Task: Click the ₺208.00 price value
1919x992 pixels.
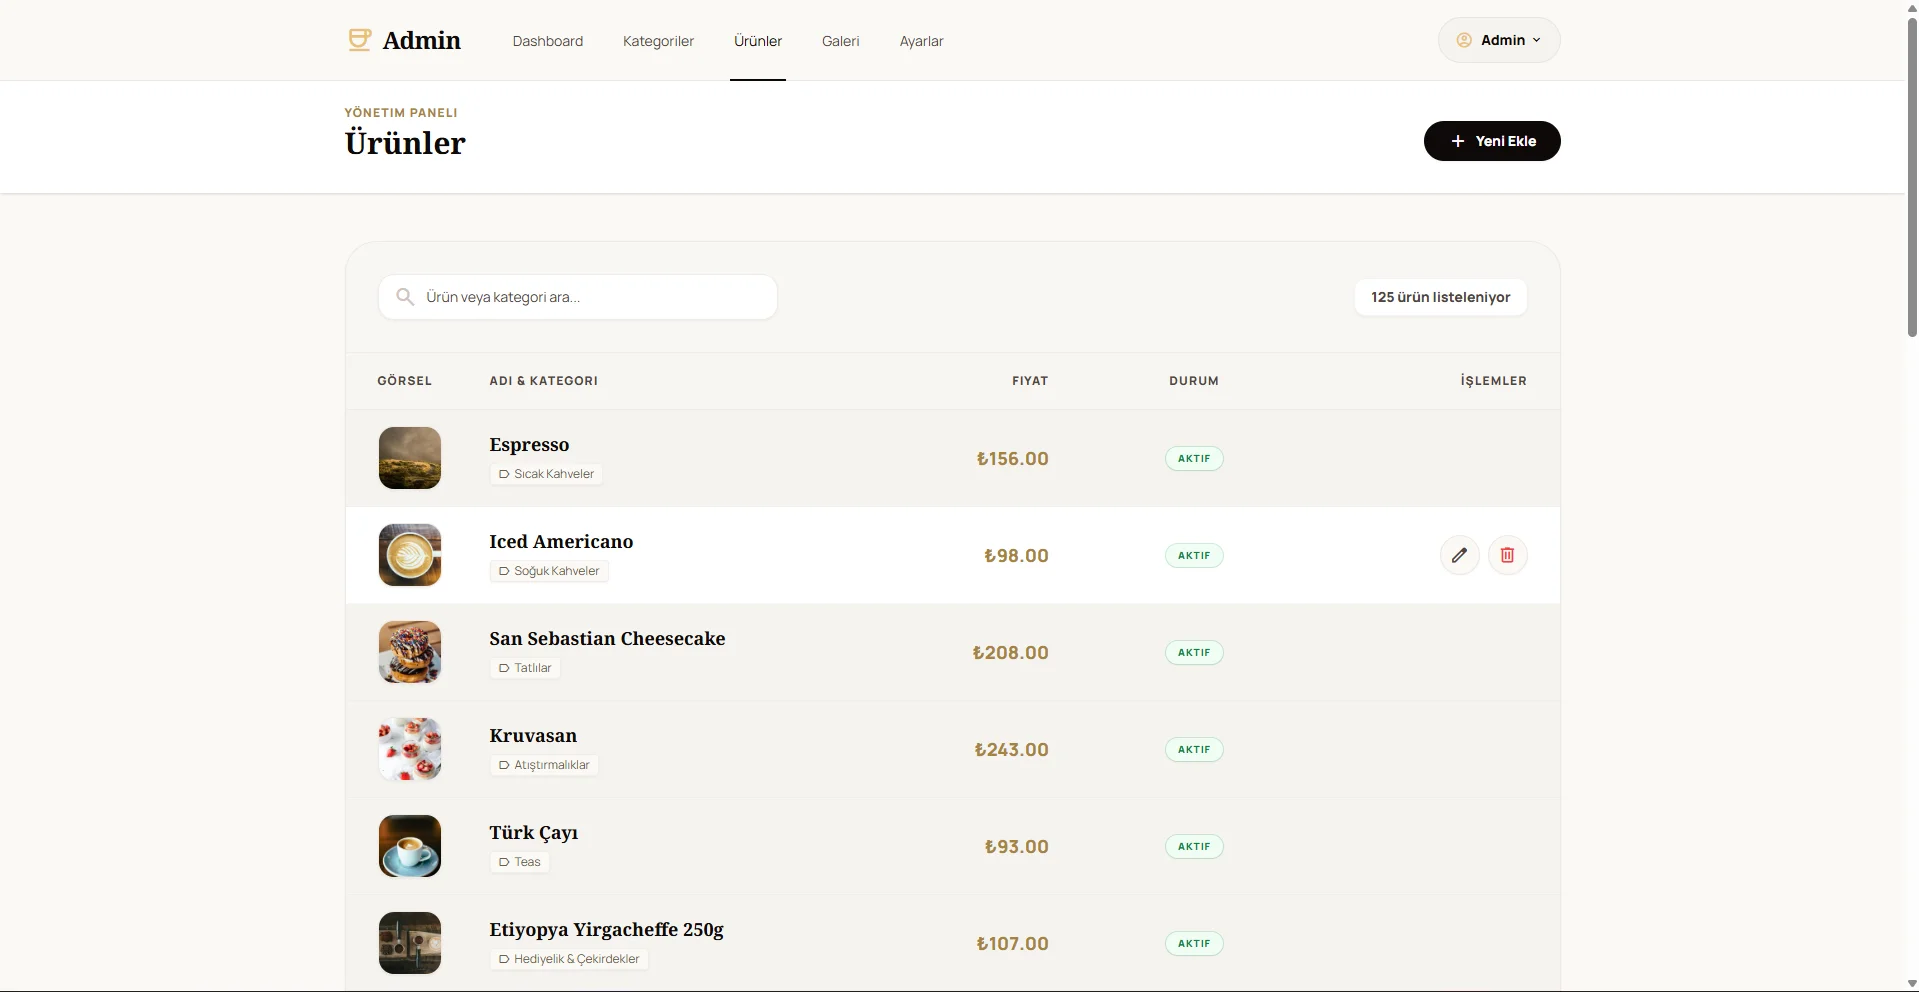Action: pyautogui.click(x=1010, y=653)
